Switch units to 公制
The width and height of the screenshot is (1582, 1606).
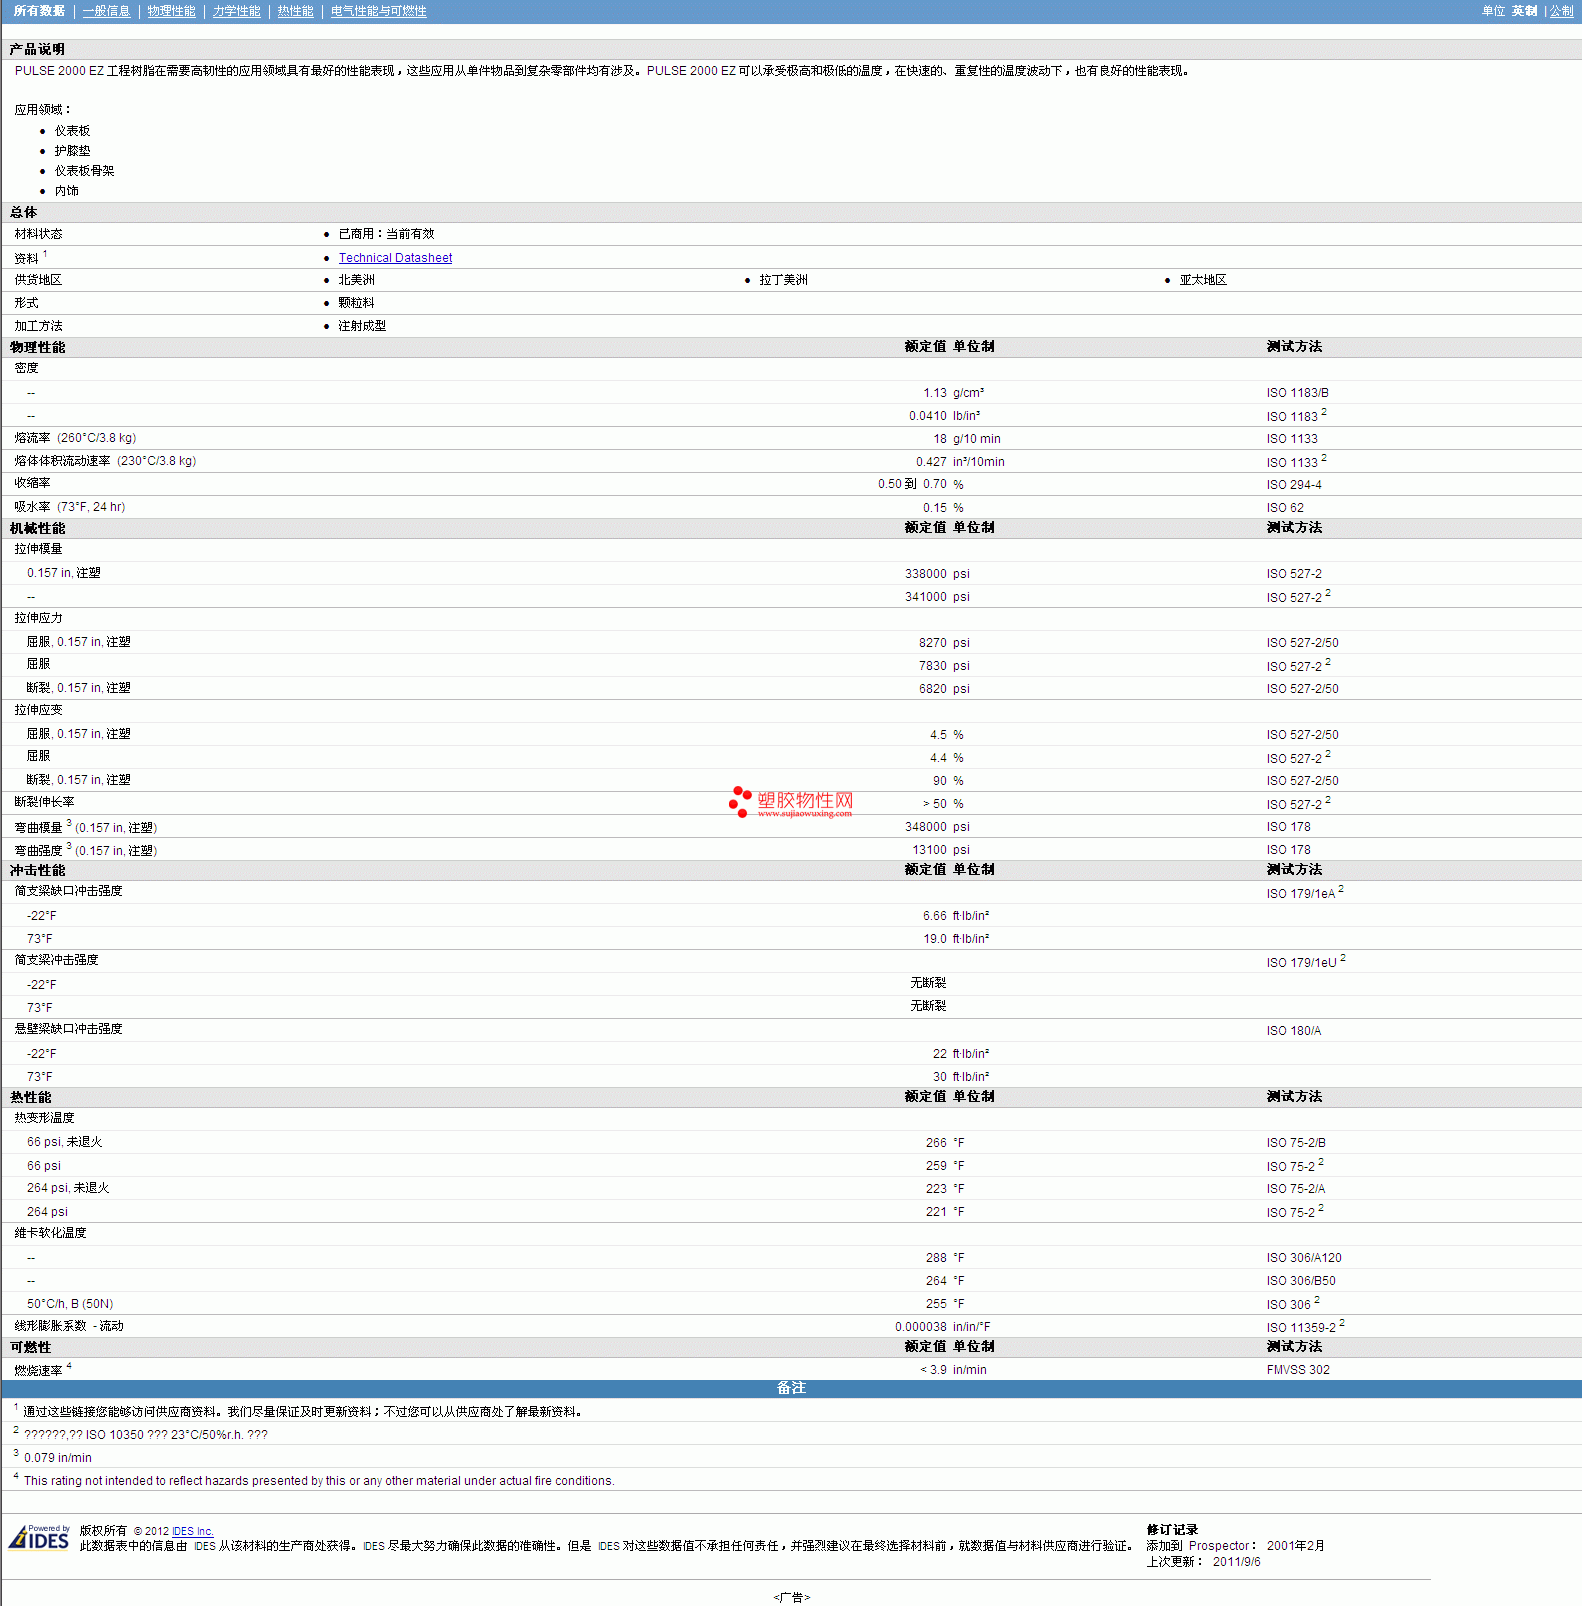pos(1561,11)
